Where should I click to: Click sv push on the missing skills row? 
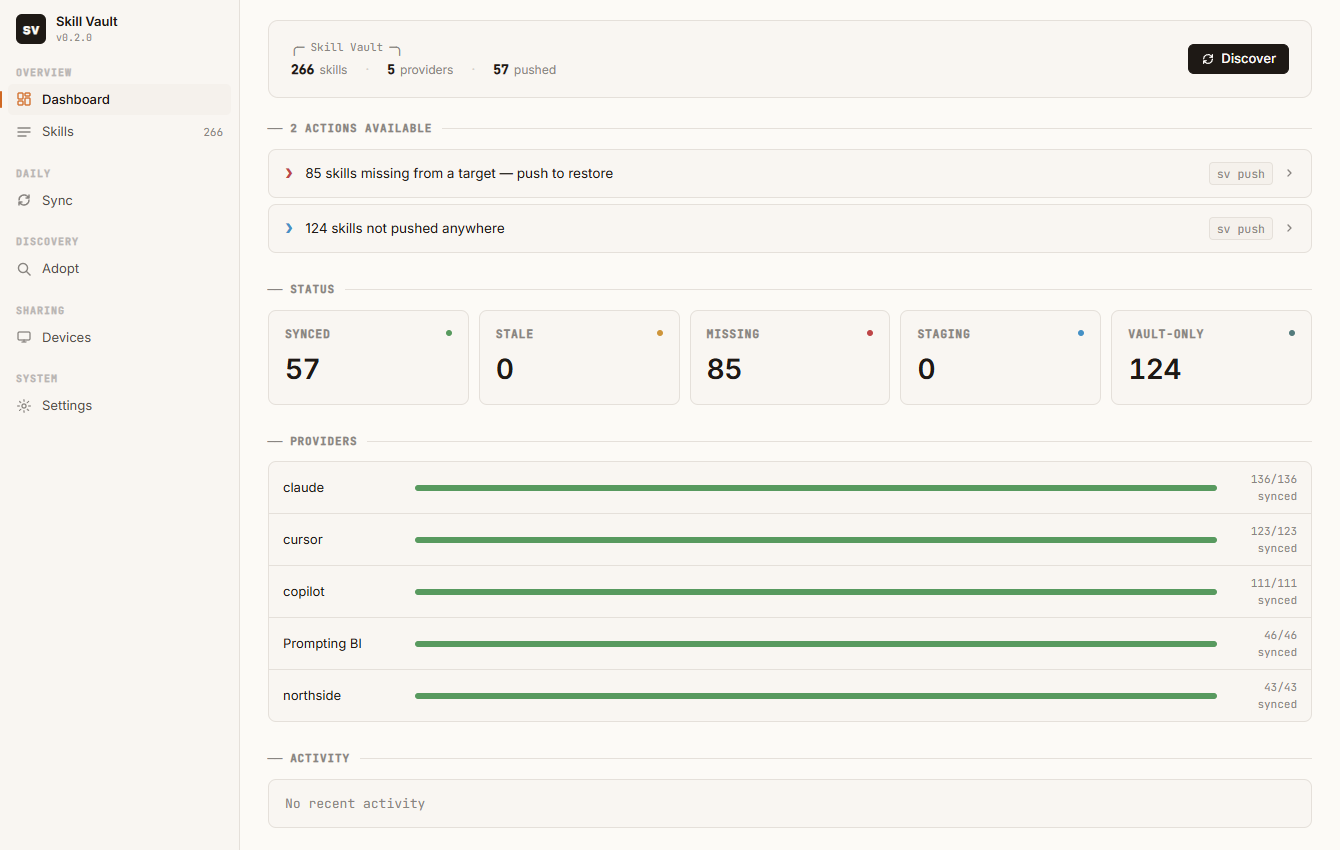pyautogui.click(x=1241, y=174)
